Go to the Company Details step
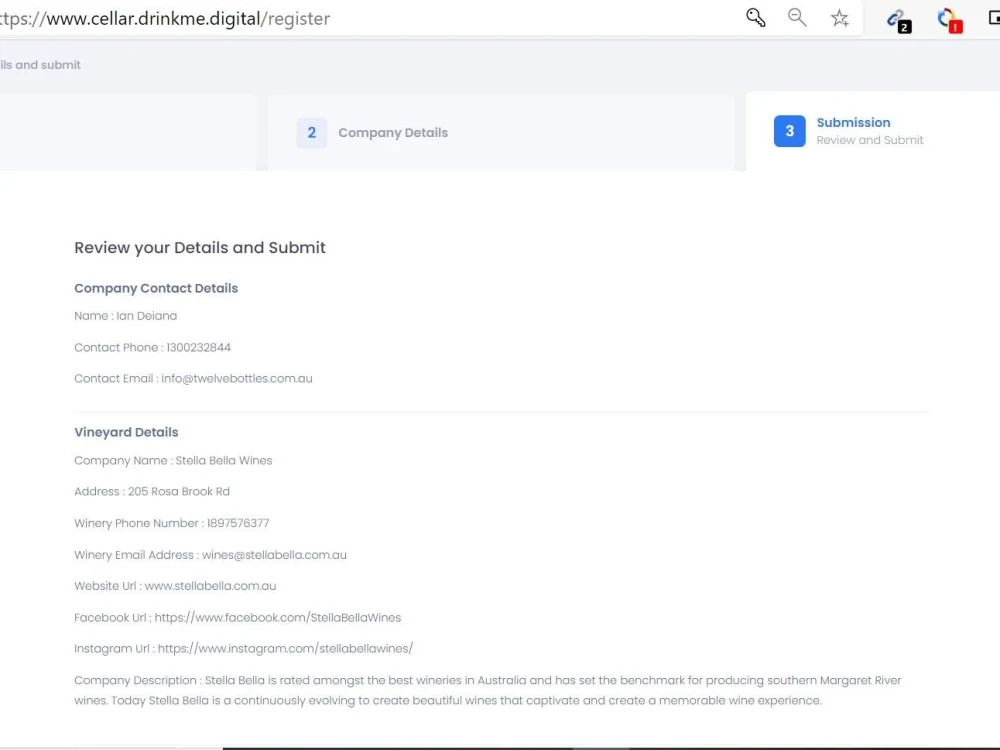The width and height of the screenshot is (1000, 750). 393,133
